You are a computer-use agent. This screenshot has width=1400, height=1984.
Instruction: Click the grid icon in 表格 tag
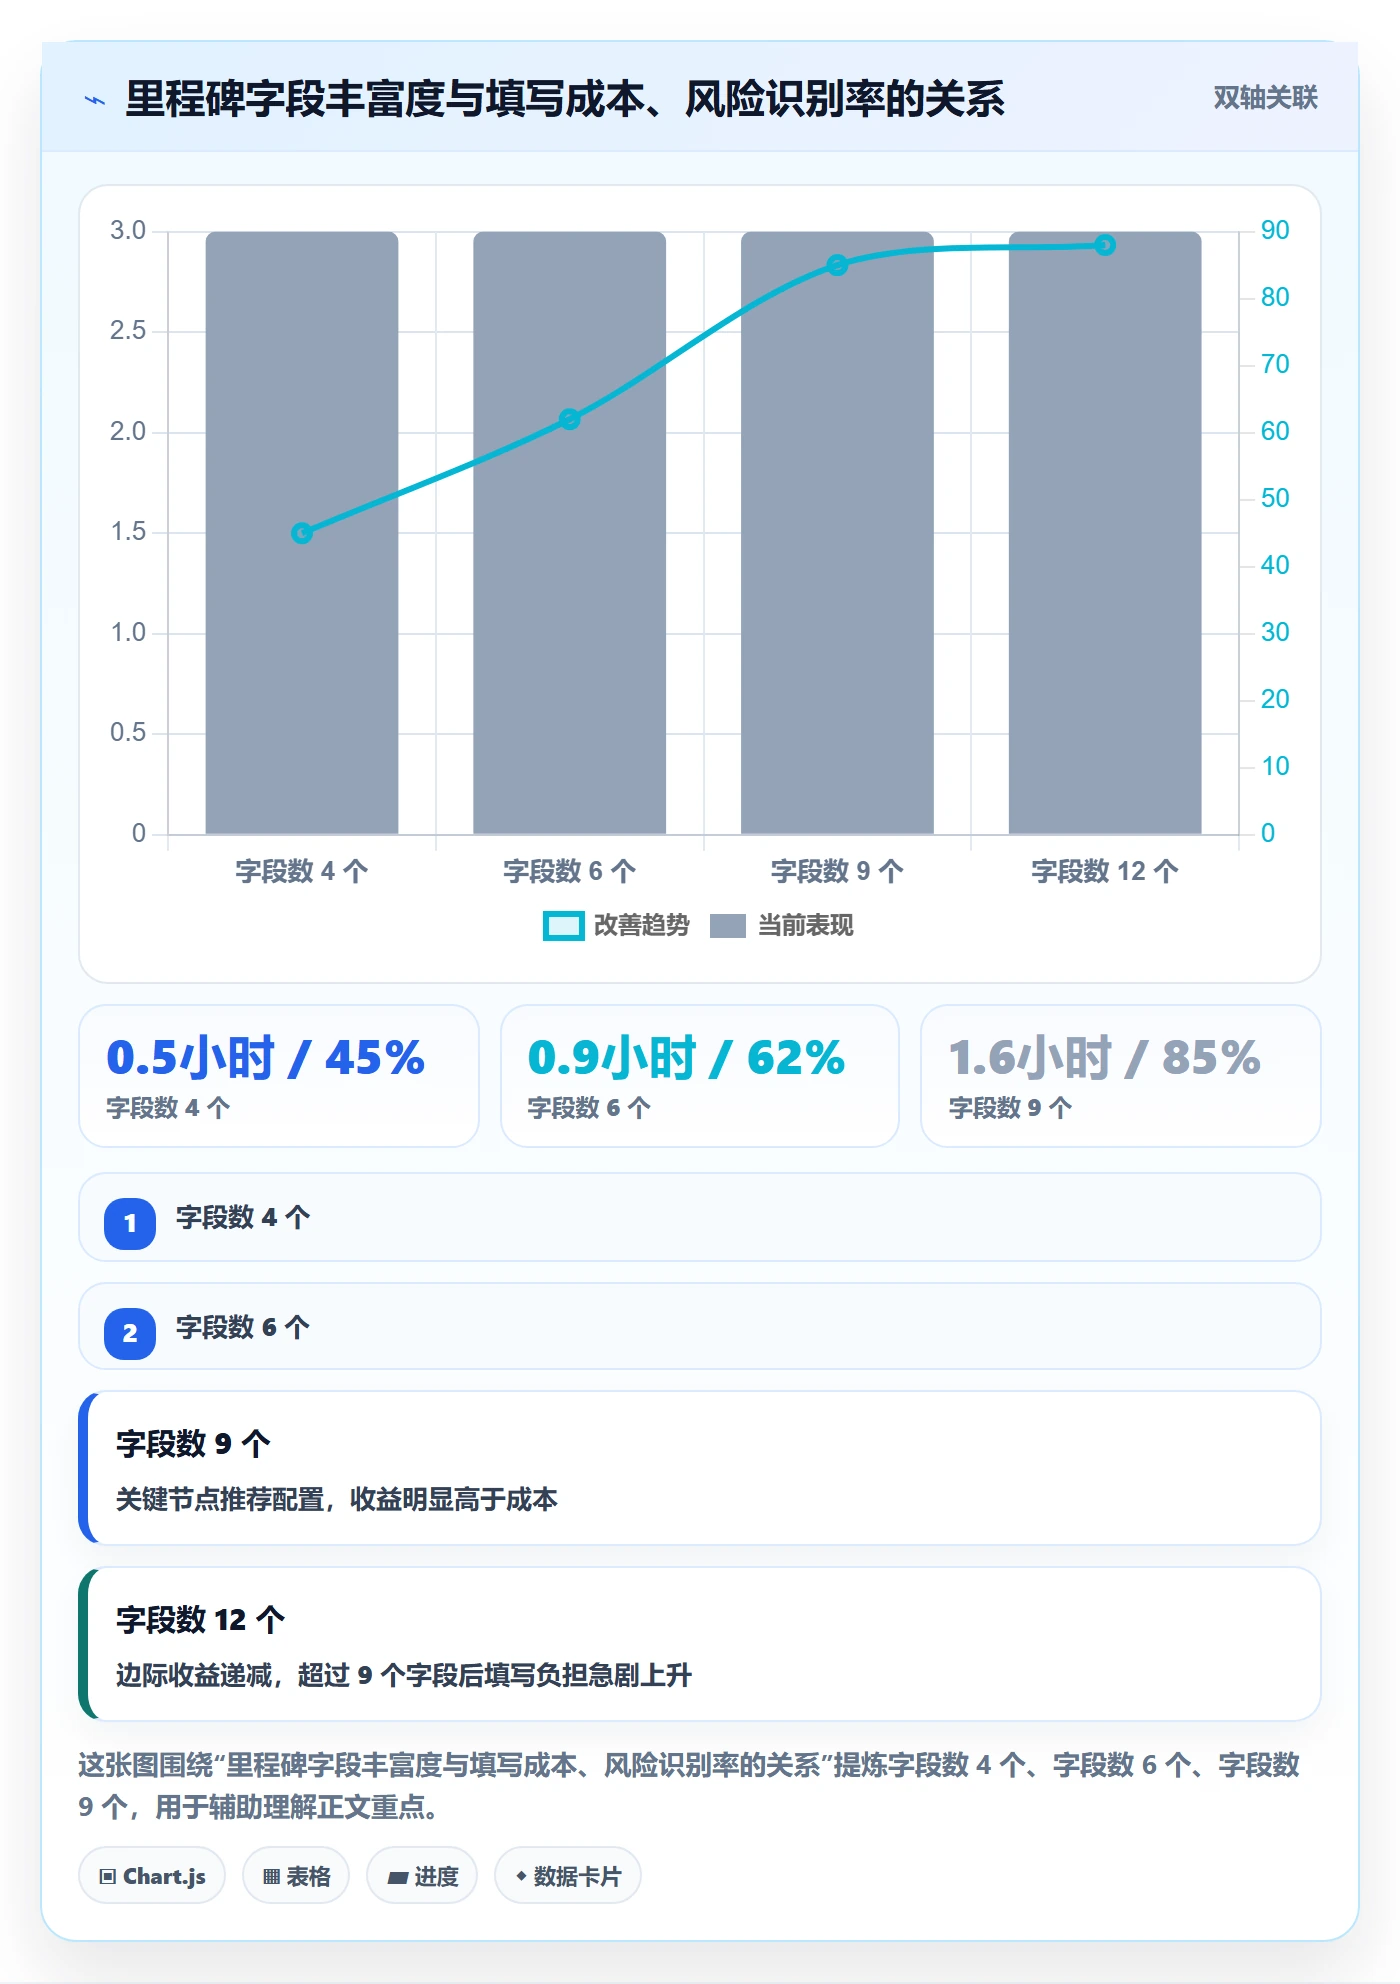pos(271,1877)
